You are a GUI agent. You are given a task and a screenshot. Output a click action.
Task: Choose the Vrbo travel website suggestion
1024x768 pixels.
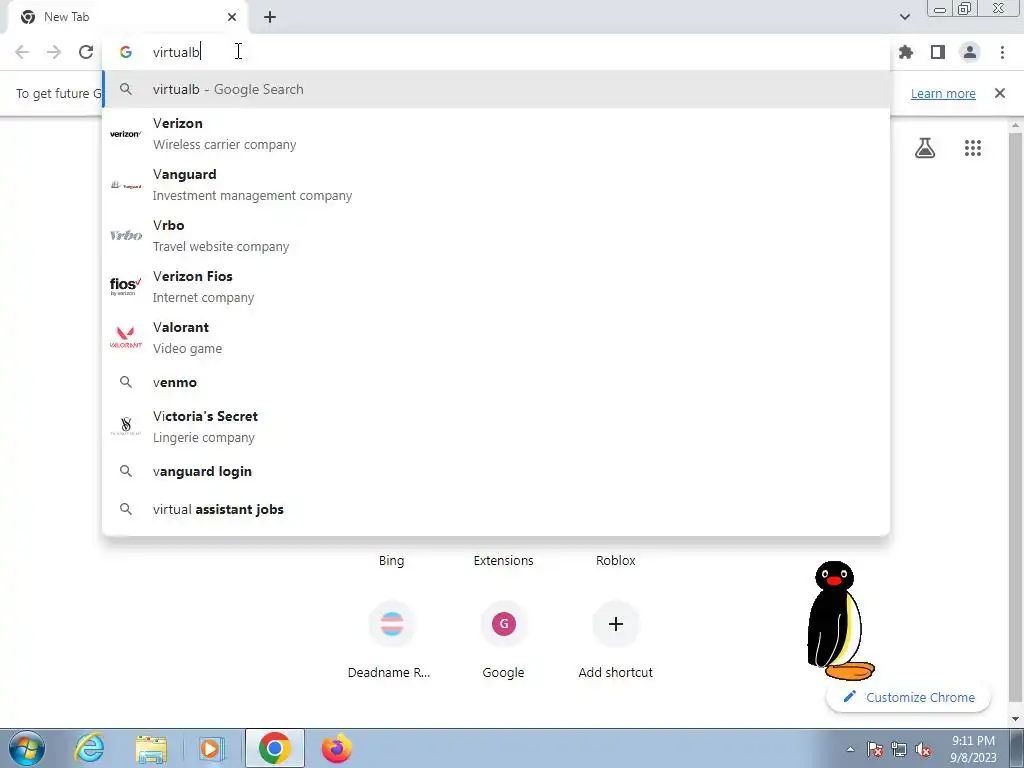click(496, 236)
